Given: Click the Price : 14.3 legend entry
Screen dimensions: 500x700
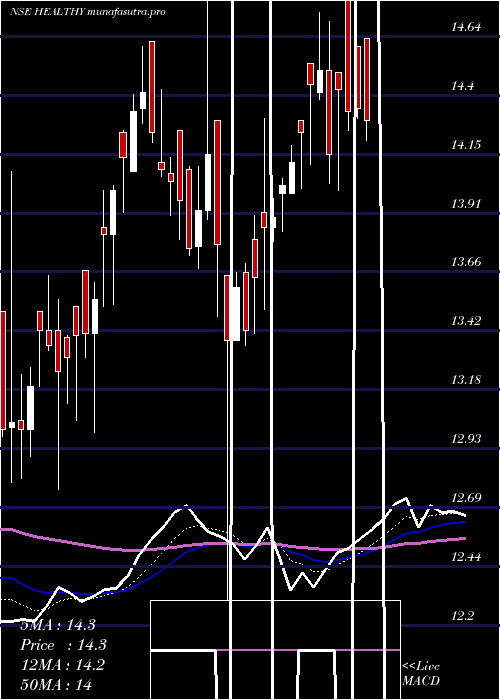Looking at the screenshot, I should point(63,645).
